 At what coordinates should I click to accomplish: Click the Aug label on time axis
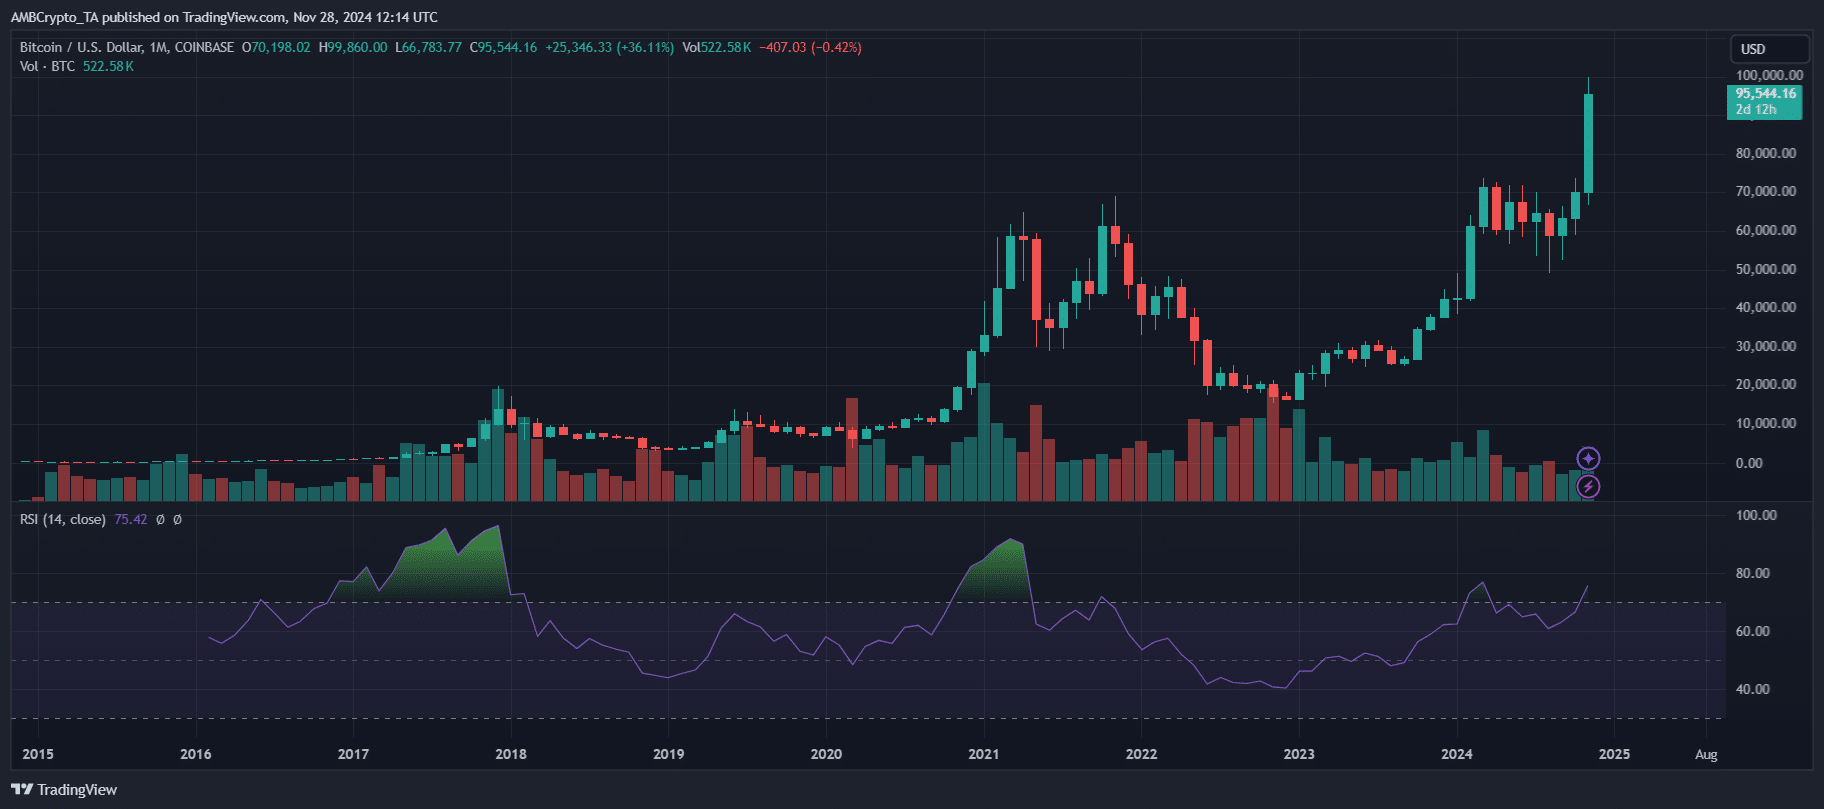pos(1706,754)
